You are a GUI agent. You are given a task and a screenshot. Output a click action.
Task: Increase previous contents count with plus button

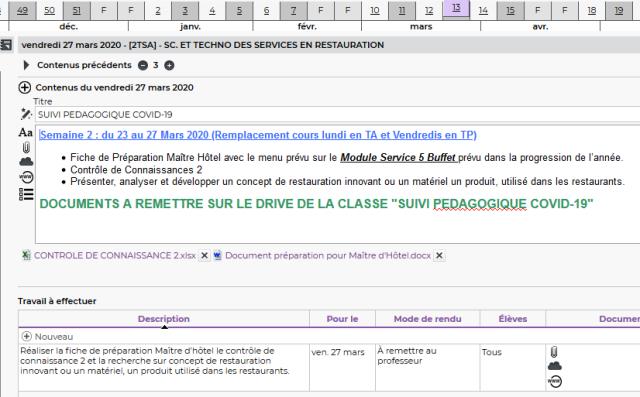(x=169, y=65)
